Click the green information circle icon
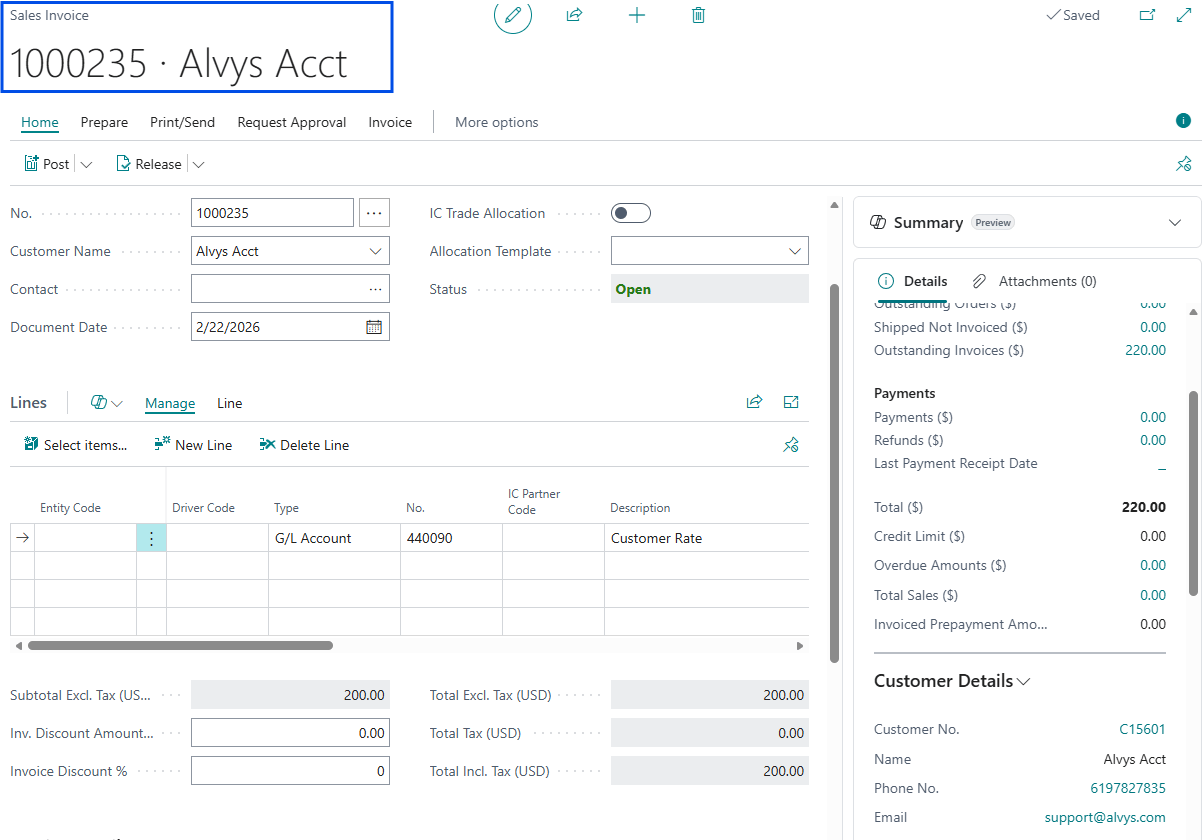Viewport: 1202px width, 840px height. [x=1183, y=121]
